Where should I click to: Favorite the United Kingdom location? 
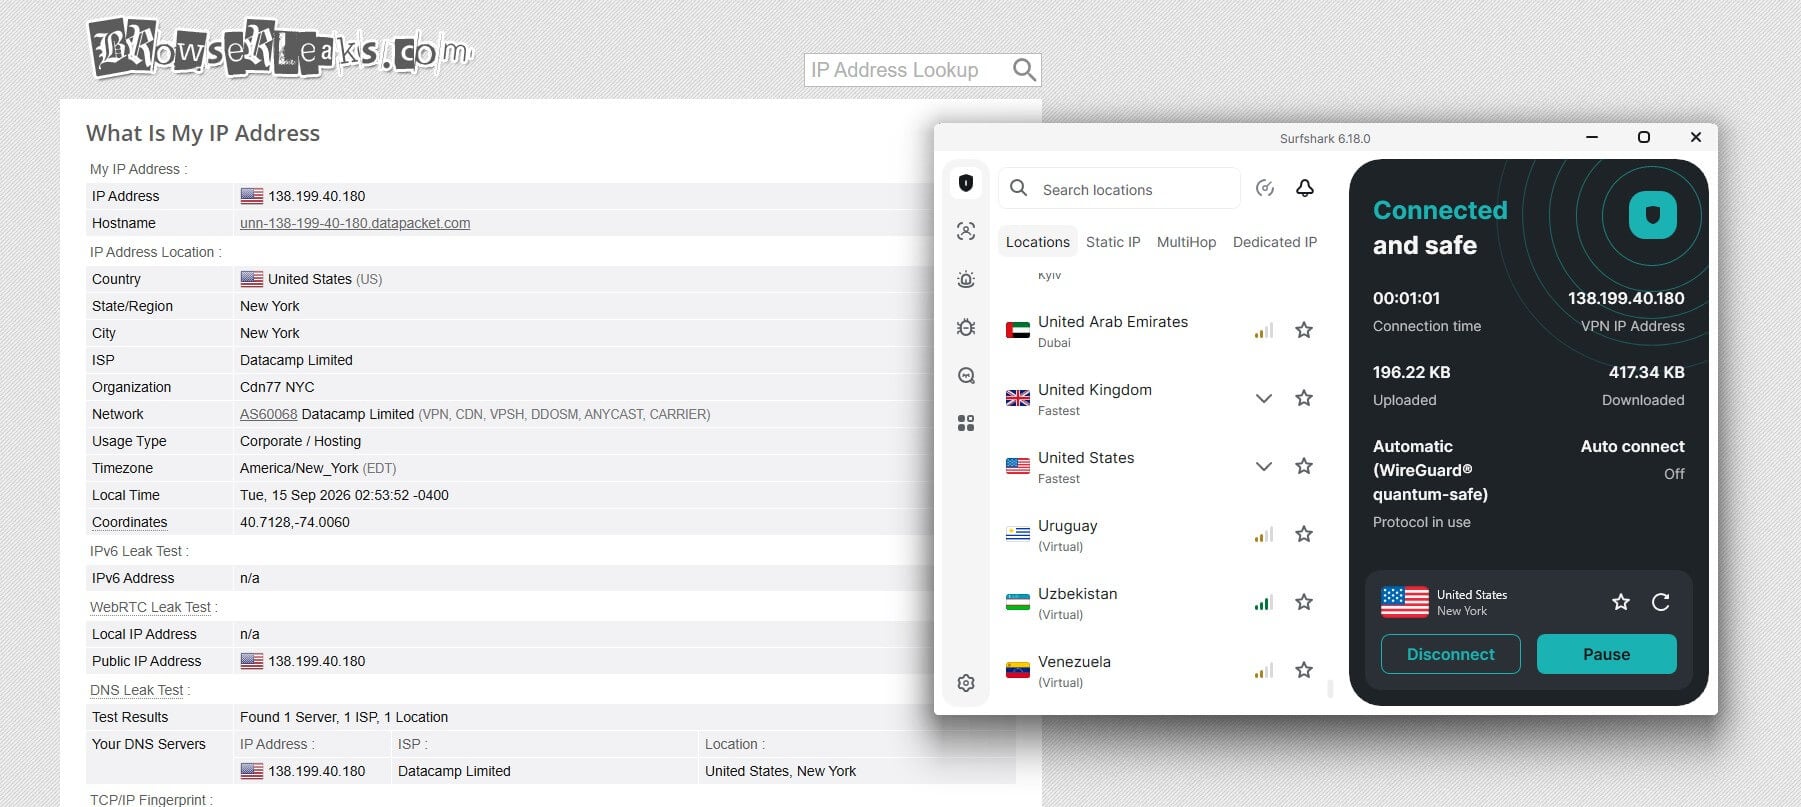point(1304,398)
